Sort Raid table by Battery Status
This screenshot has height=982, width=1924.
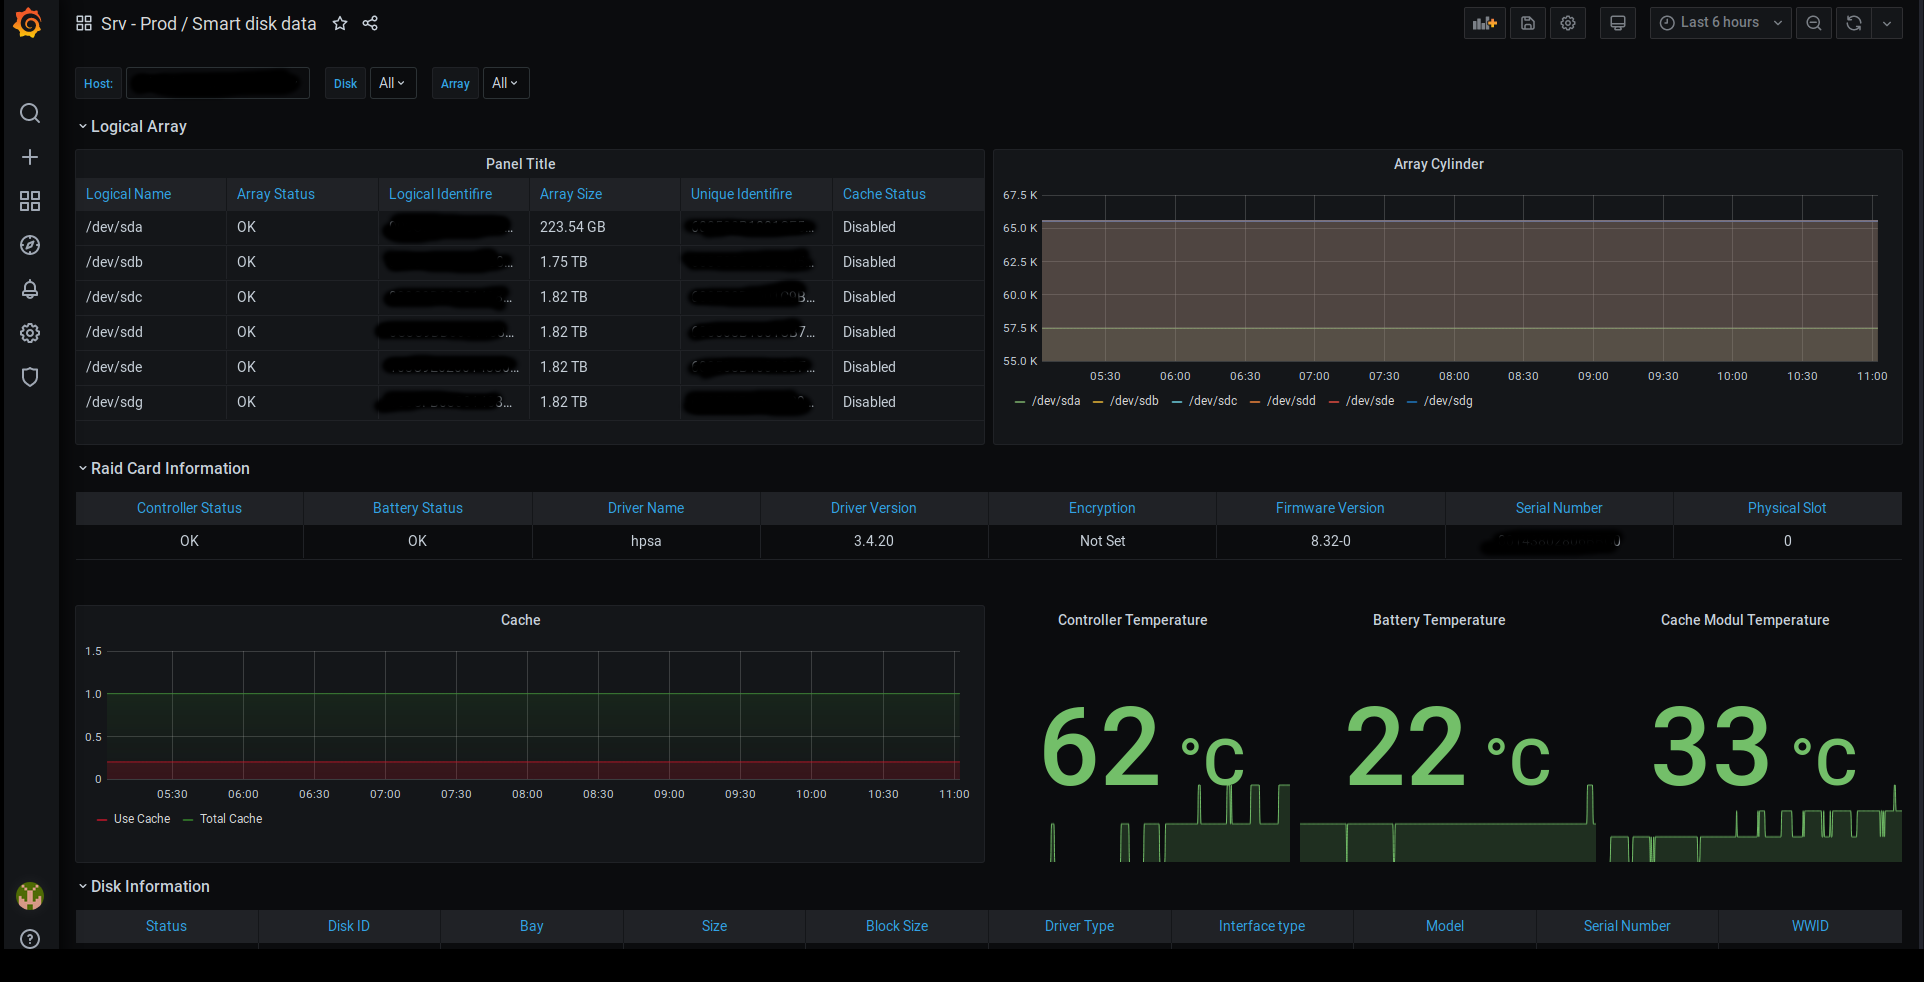click(x=417, y=508)
